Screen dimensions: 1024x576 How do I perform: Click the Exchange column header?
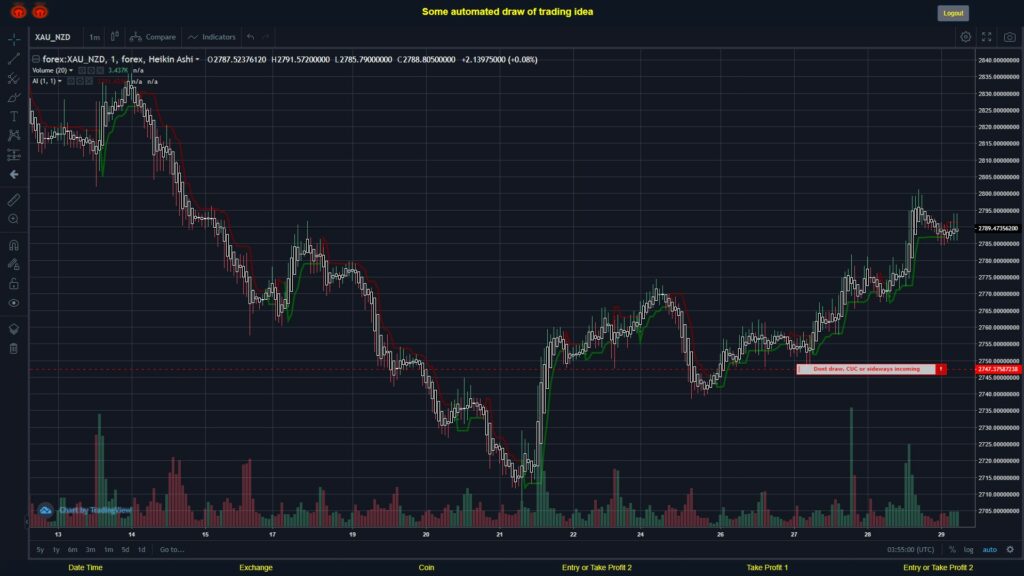point(255,568)
